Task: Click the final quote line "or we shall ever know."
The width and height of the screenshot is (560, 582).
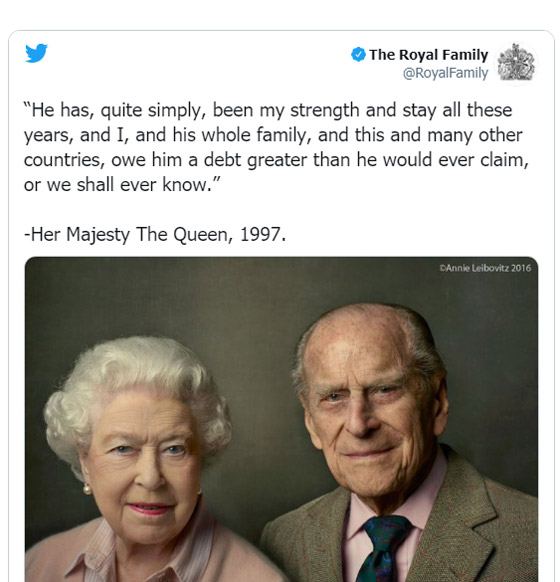Action: point(122,185)
